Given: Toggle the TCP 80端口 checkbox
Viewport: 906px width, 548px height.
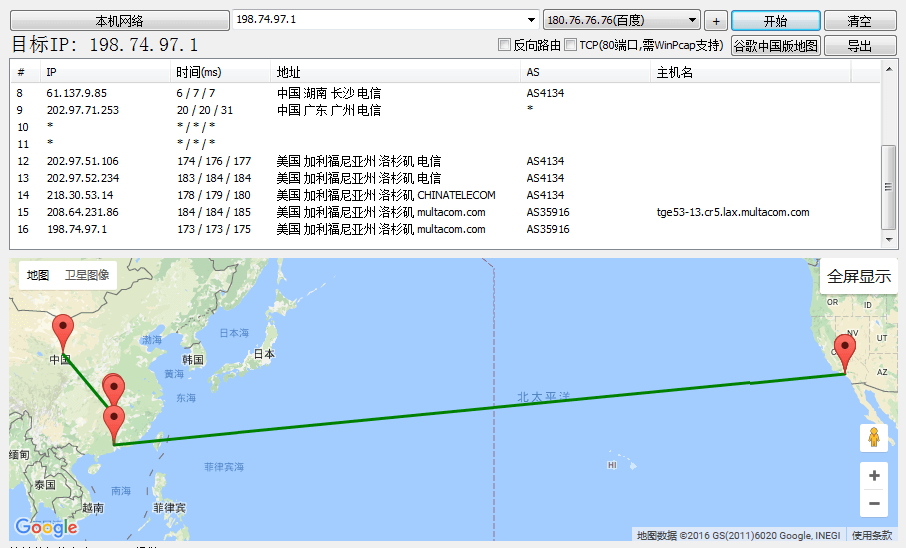Looking at the screenshot, I should 570,45.
